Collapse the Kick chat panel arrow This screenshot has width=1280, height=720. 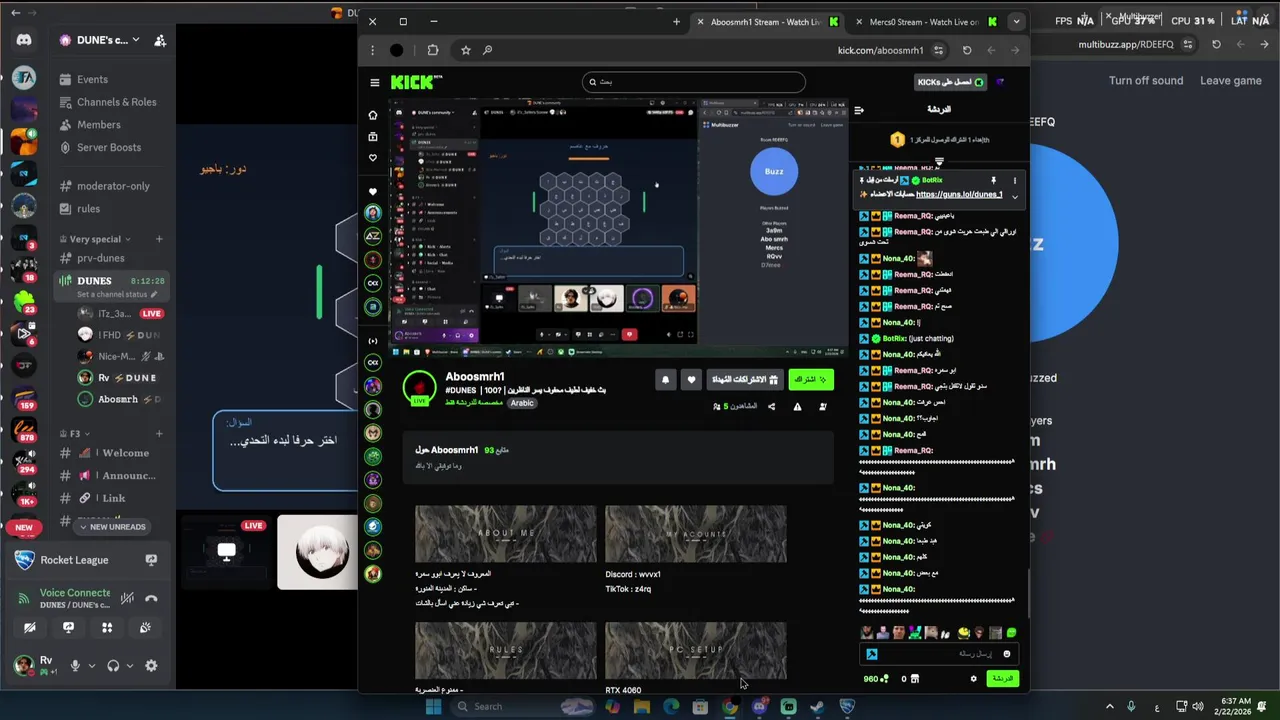click(859, 109)
